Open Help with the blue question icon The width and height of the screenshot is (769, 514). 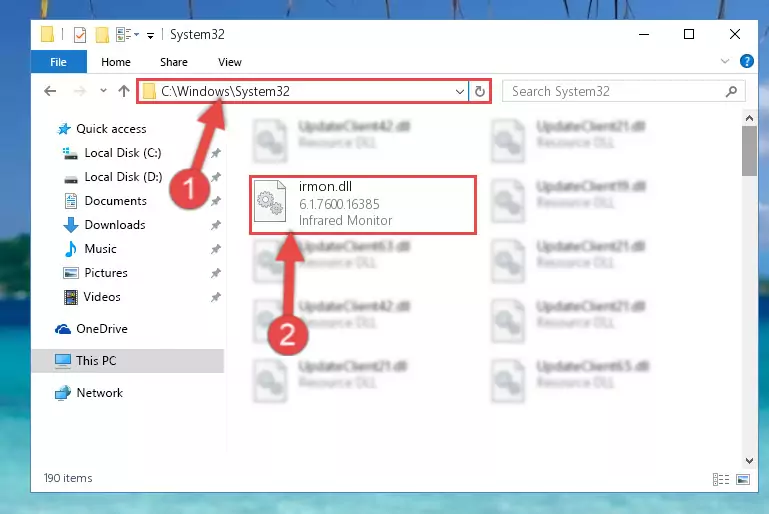pos(746,61)
